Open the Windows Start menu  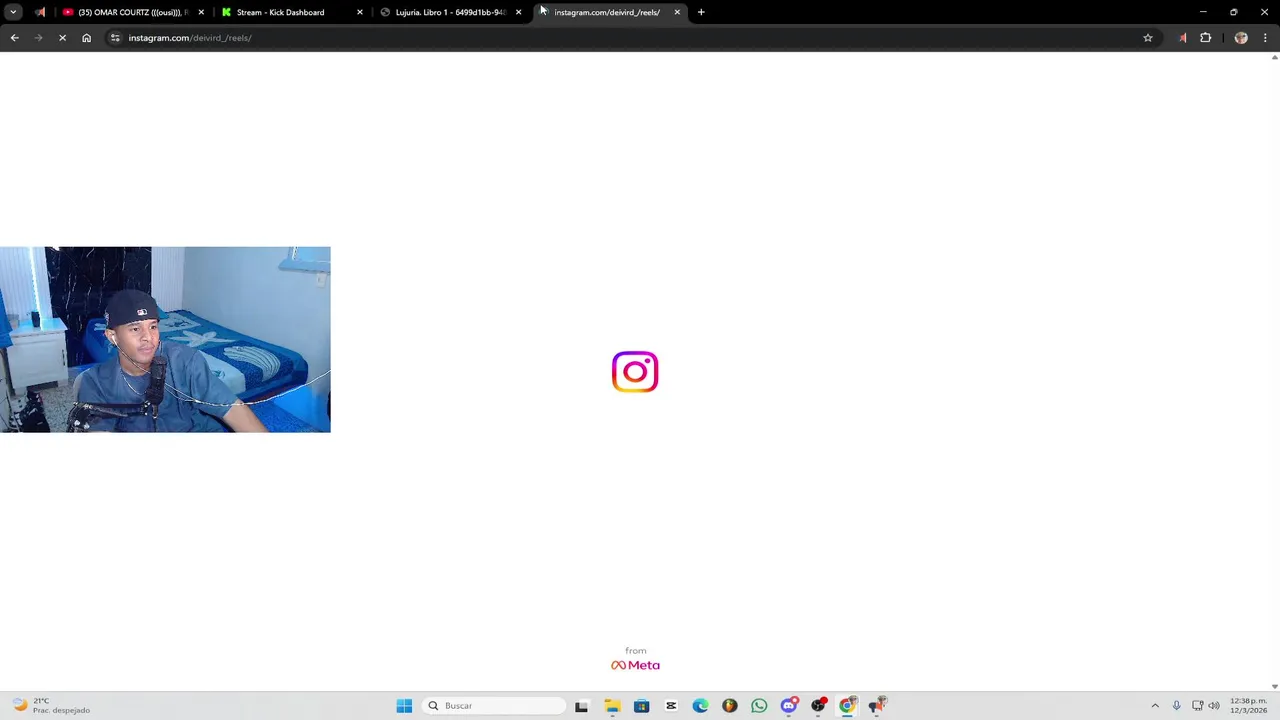point(404,706)
